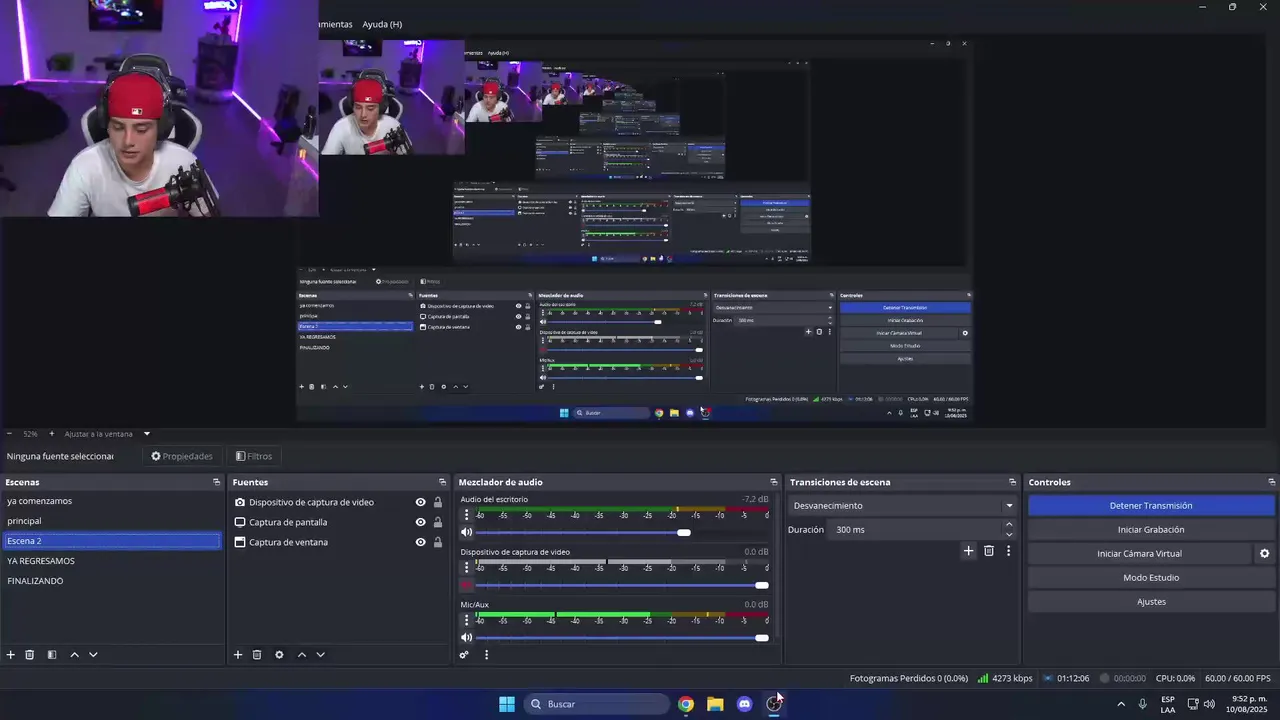Viewport: 1280px width, 720px height.
Task: Undock the Escenas panel
Action: point(216,482)
